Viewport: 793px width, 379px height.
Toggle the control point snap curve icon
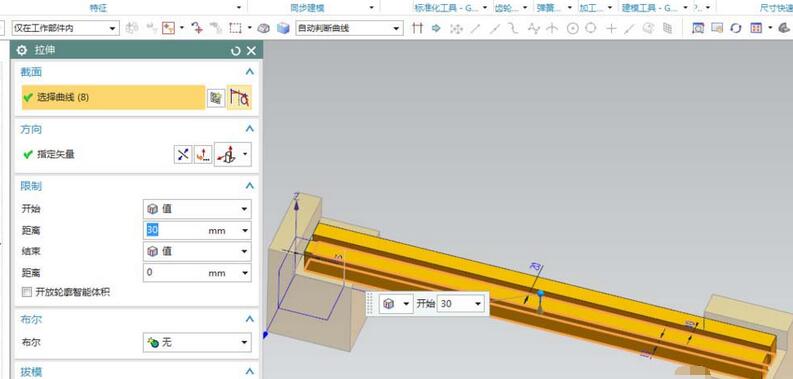point(514,28)
